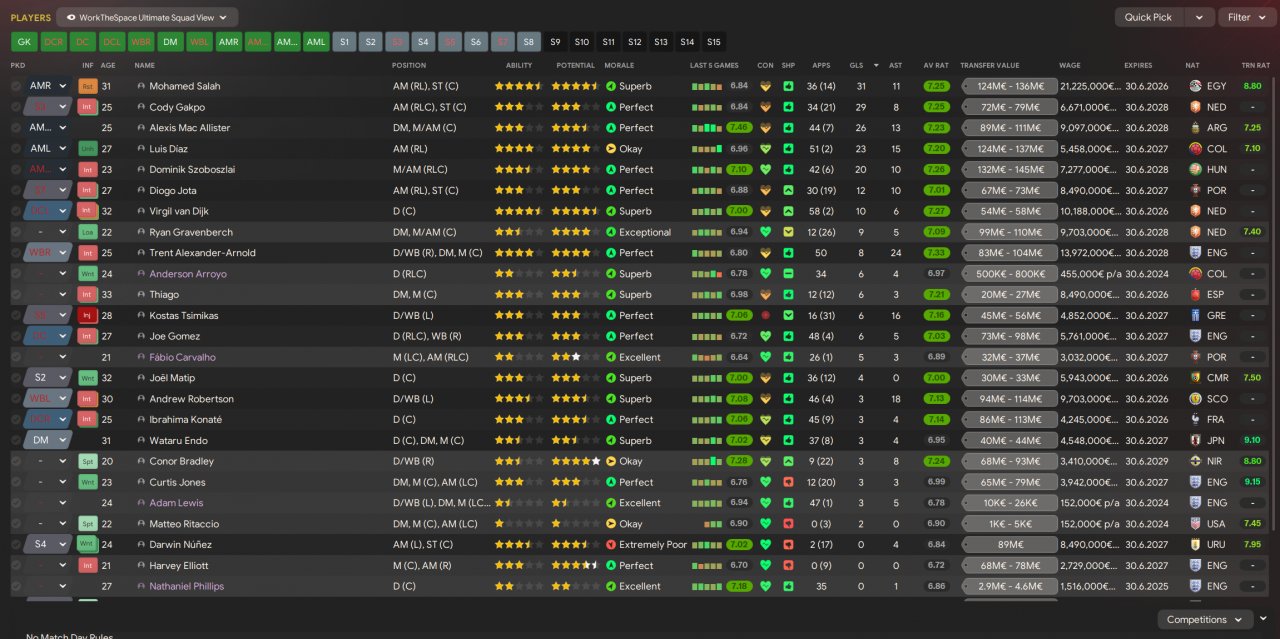The image size is (1280, 639).
Task: Click Salah's 124M€ - 136M€ transfer value bar
Action: (x=1010, y=86)
